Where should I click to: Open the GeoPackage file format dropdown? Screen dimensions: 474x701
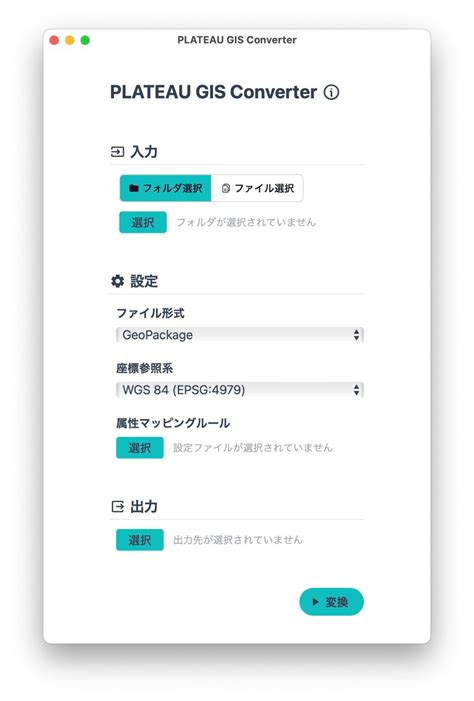pos(240,335)
